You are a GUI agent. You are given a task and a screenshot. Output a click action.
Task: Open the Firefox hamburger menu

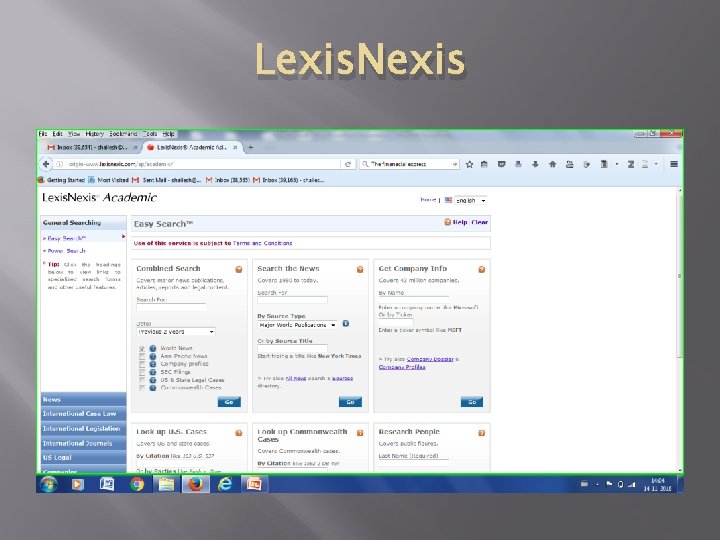pos(674,164)
